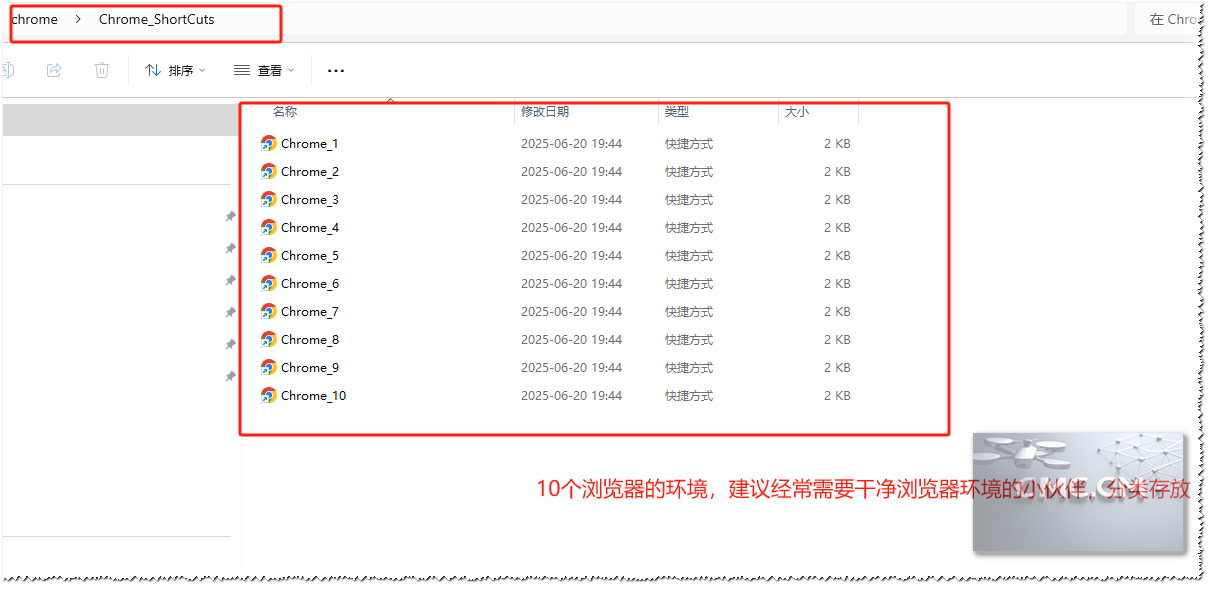Click the Chrome_5 shortcut icon
Screen dimensions: 1213x590
(x=268, y=255)
